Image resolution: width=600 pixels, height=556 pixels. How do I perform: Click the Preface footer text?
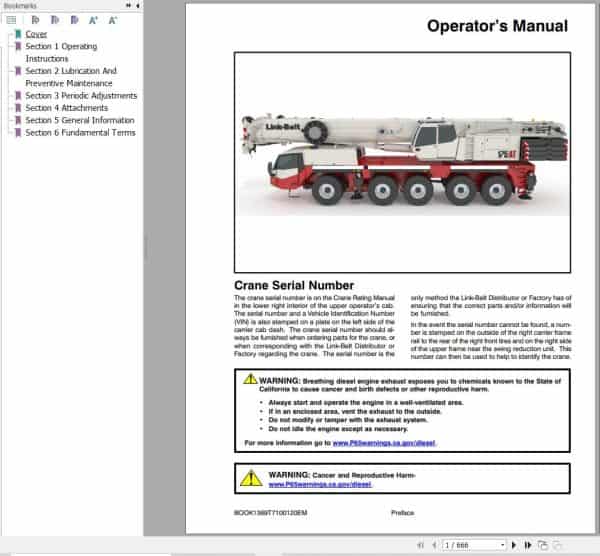(403, 513)
